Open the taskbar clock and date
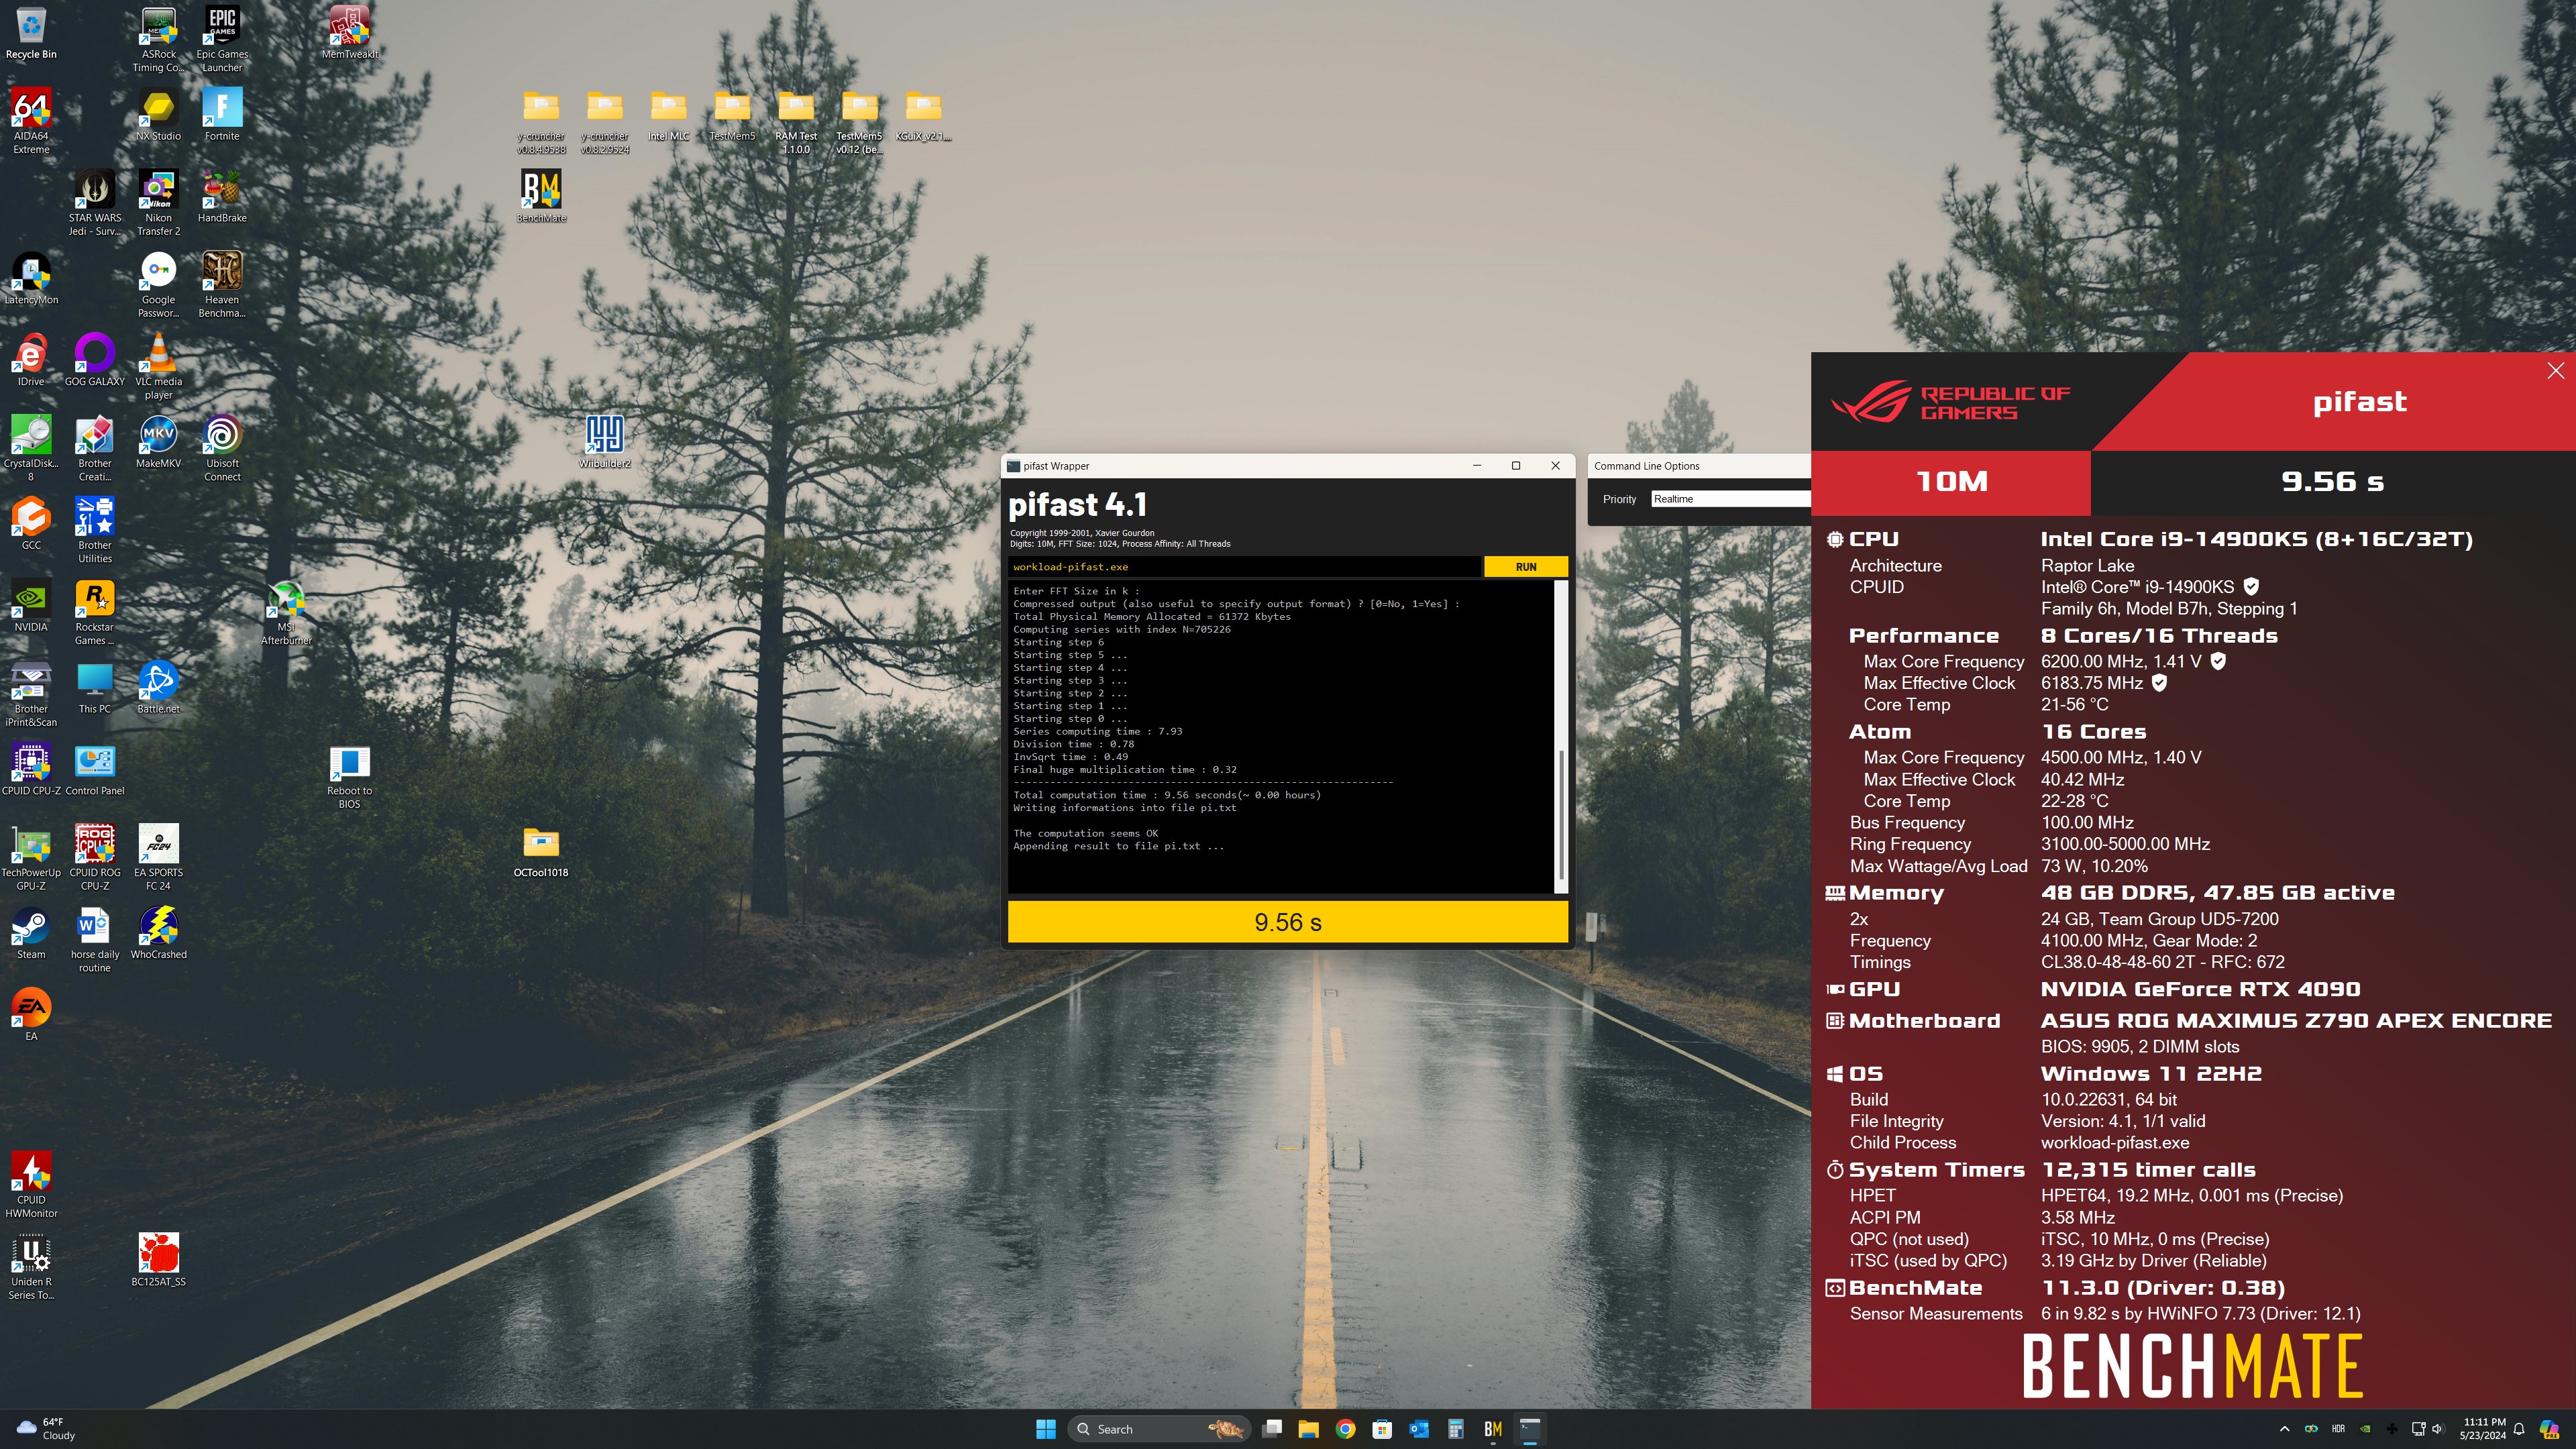Screen dimensions: 2576x1449 2484,1429
